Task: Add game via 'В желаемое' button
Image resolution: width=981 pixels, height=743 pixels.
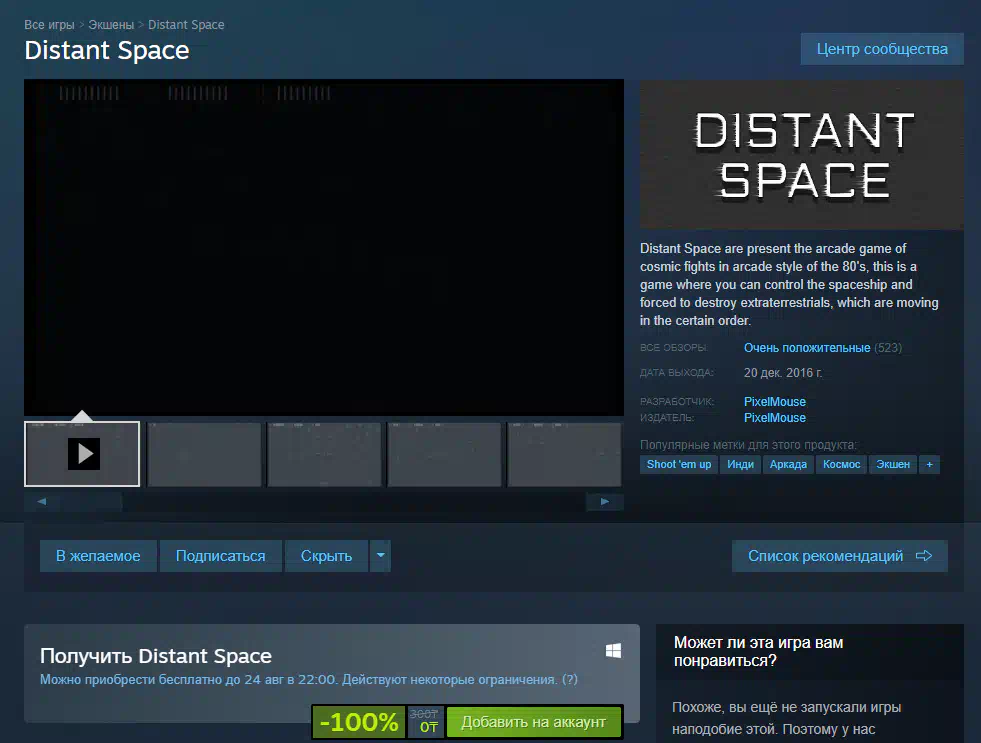Action: 98,556
